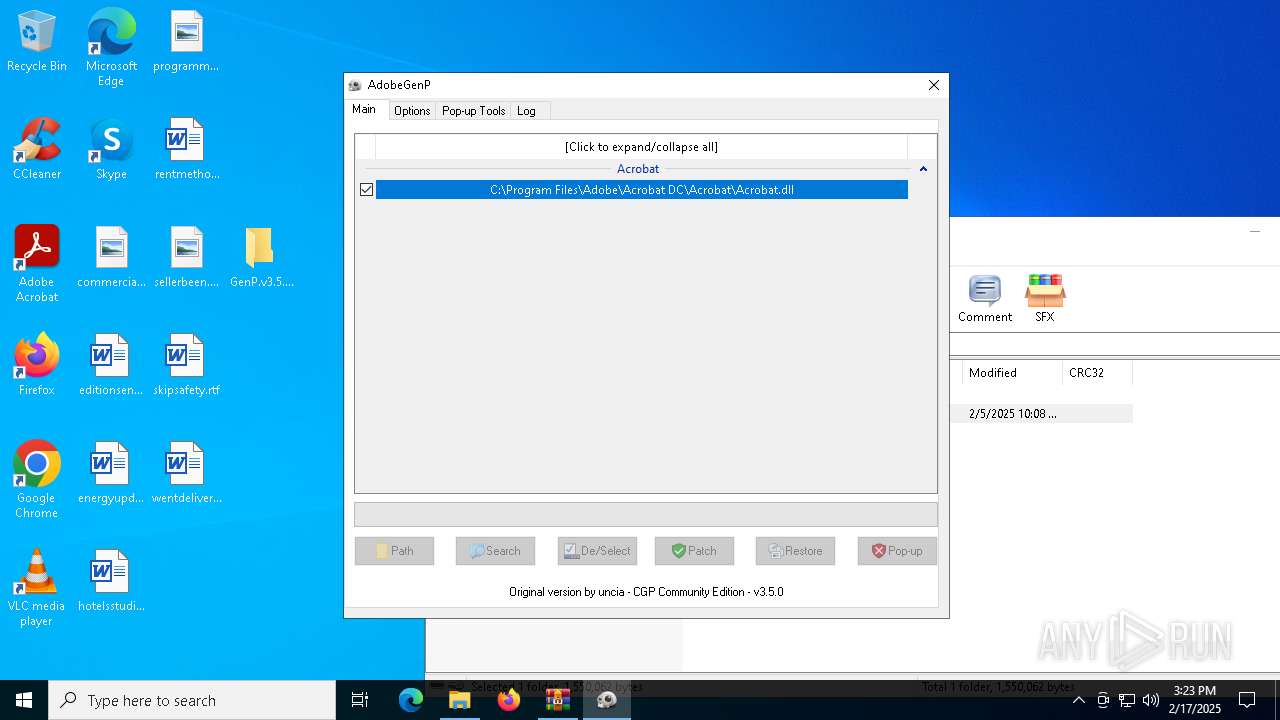Click the Acrobat group label

click(638, 169)
